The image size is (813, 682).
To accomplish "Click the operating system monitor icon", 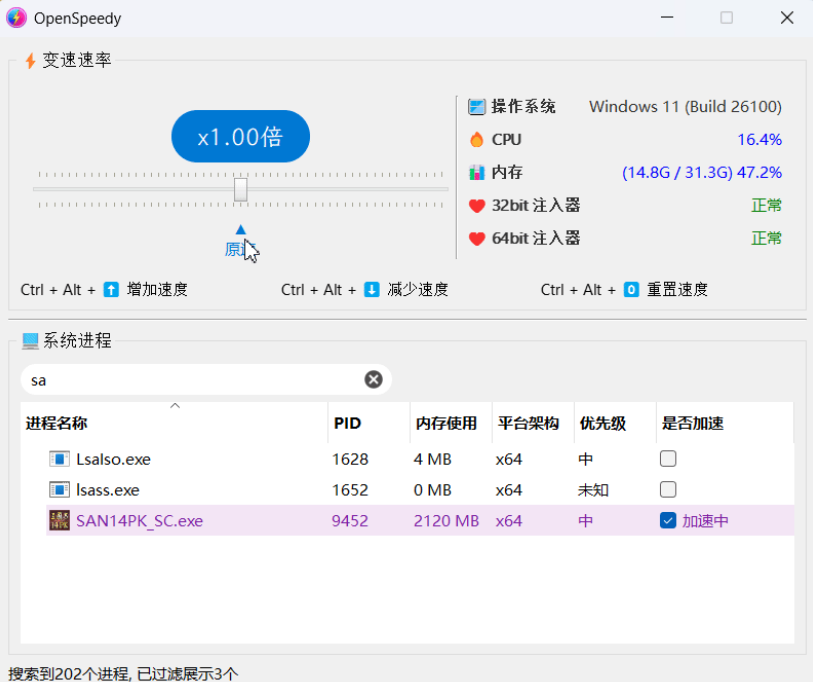I will click(476, 107).
